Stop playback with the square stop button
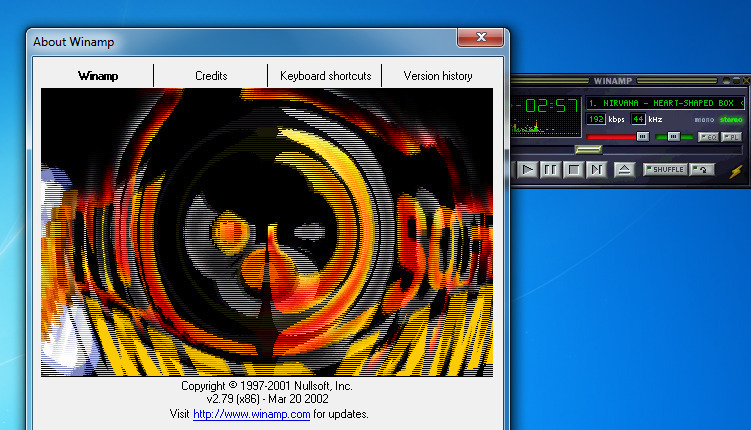The width and height of the screenshot is (751, 430). (x=573, y=170)
